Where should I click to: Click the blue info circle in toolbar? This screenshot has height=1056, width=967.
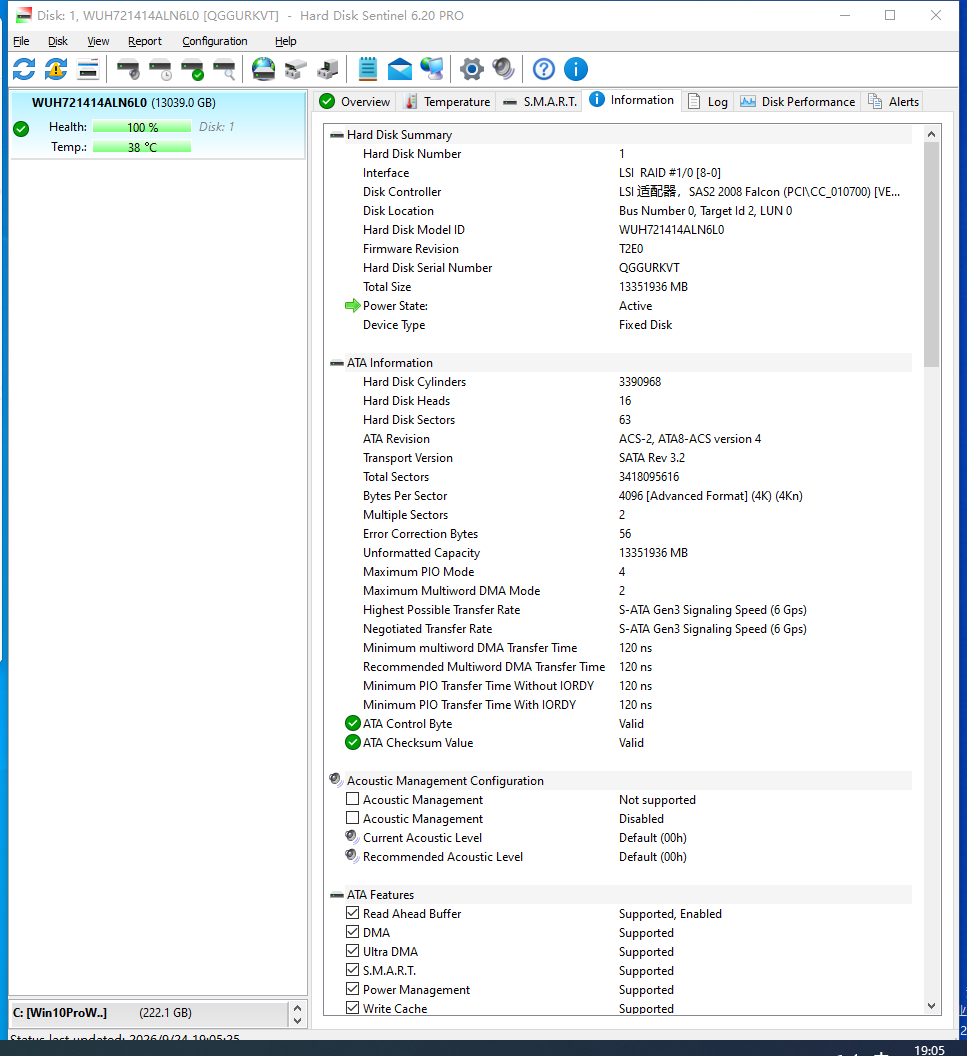pos(576,69)
